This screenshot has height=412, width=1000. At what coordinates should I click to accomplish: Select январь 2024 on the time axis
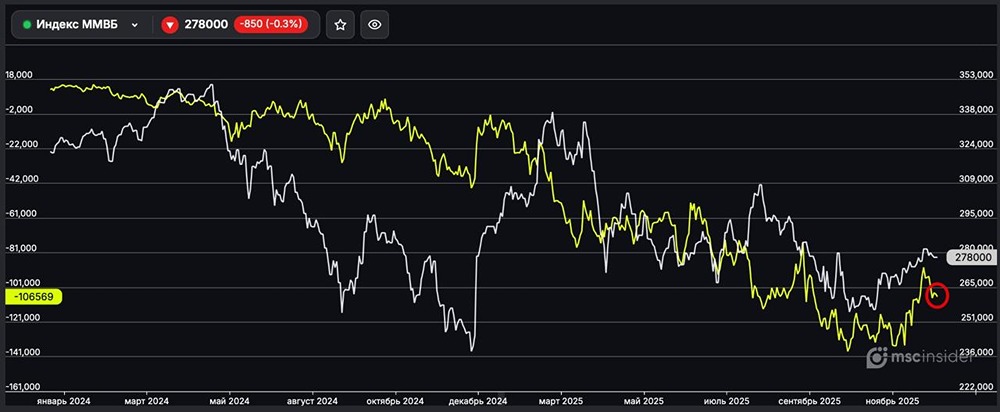(63, 400)
